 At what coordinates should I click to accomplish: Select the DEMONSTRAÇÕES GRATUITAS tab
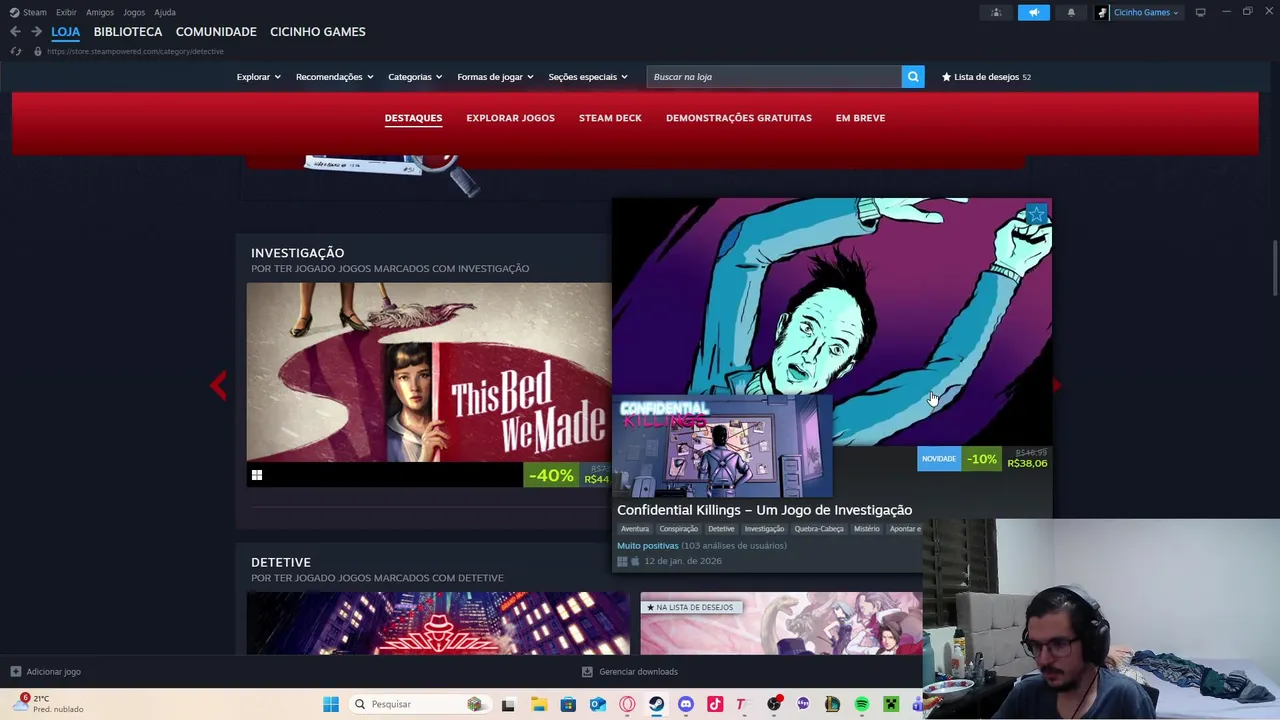pyautogui.click(x=739, y=118)
